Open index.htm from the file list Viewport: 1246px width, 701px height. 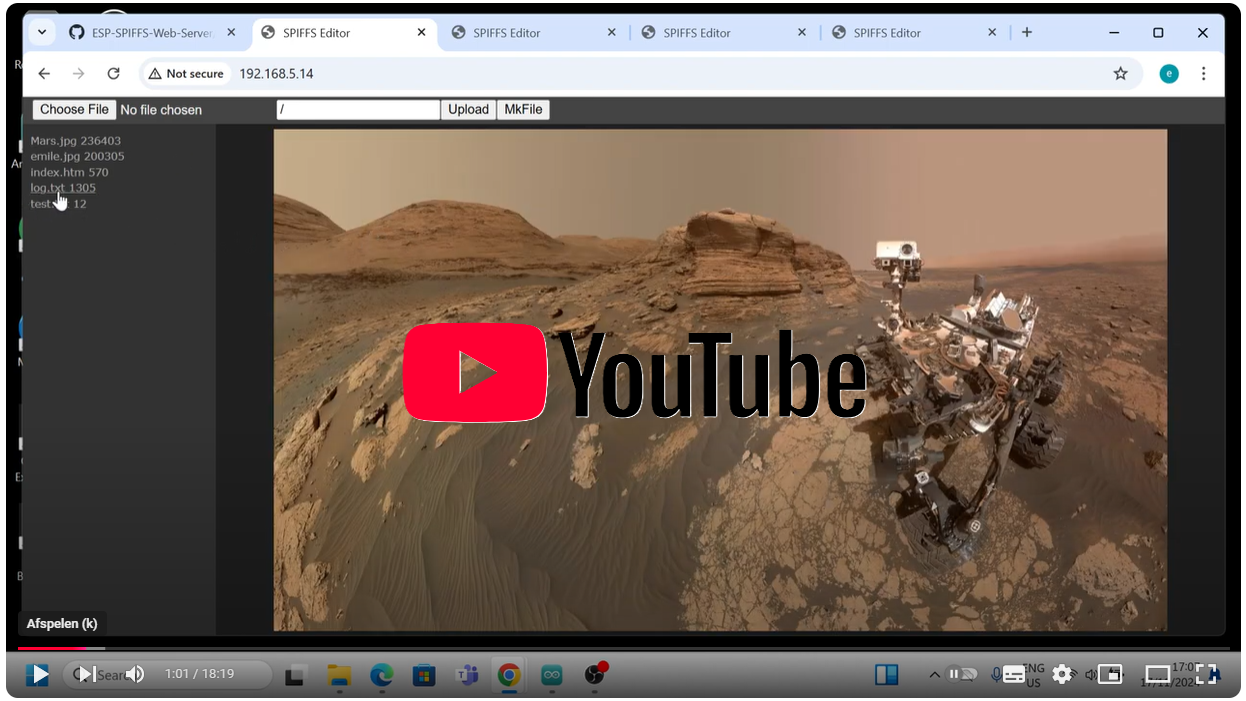(x=69, y=172)
